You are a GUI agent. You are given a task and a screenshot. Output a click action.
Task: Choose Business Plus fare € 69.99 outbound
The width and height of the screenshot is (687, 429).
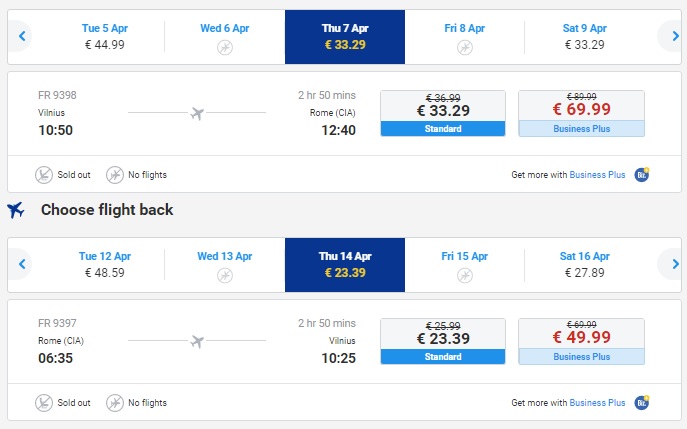581,113
